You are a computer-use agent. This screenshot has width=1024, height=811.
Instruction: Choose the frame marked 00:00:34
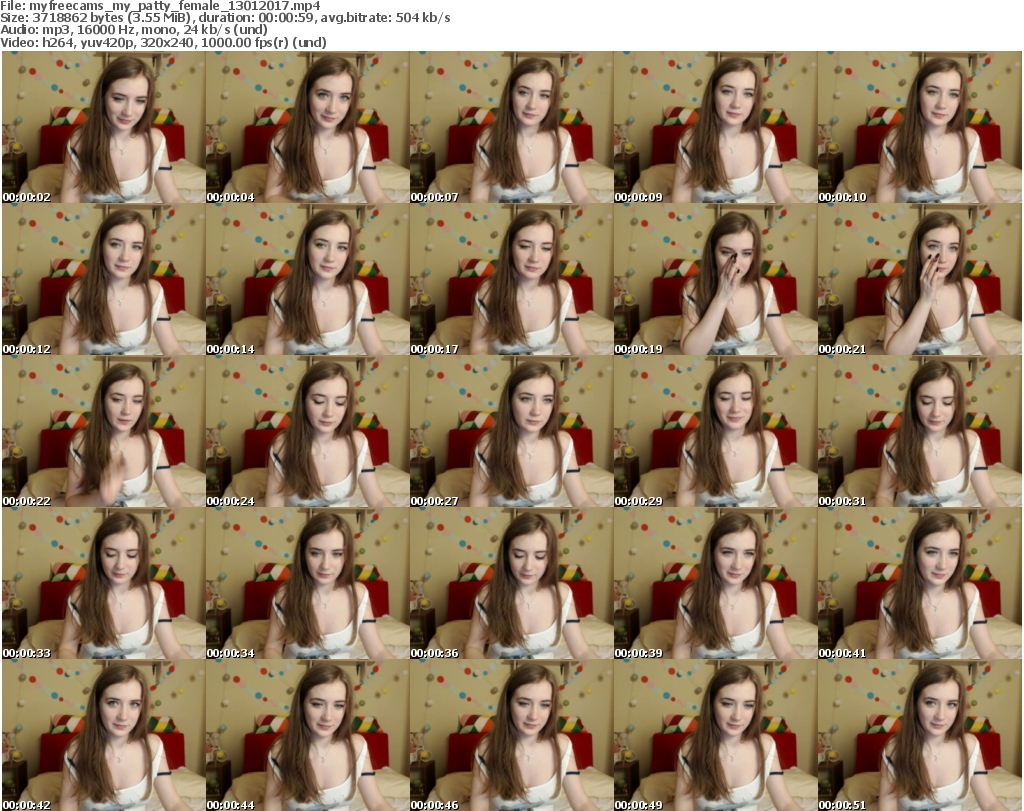308,584
